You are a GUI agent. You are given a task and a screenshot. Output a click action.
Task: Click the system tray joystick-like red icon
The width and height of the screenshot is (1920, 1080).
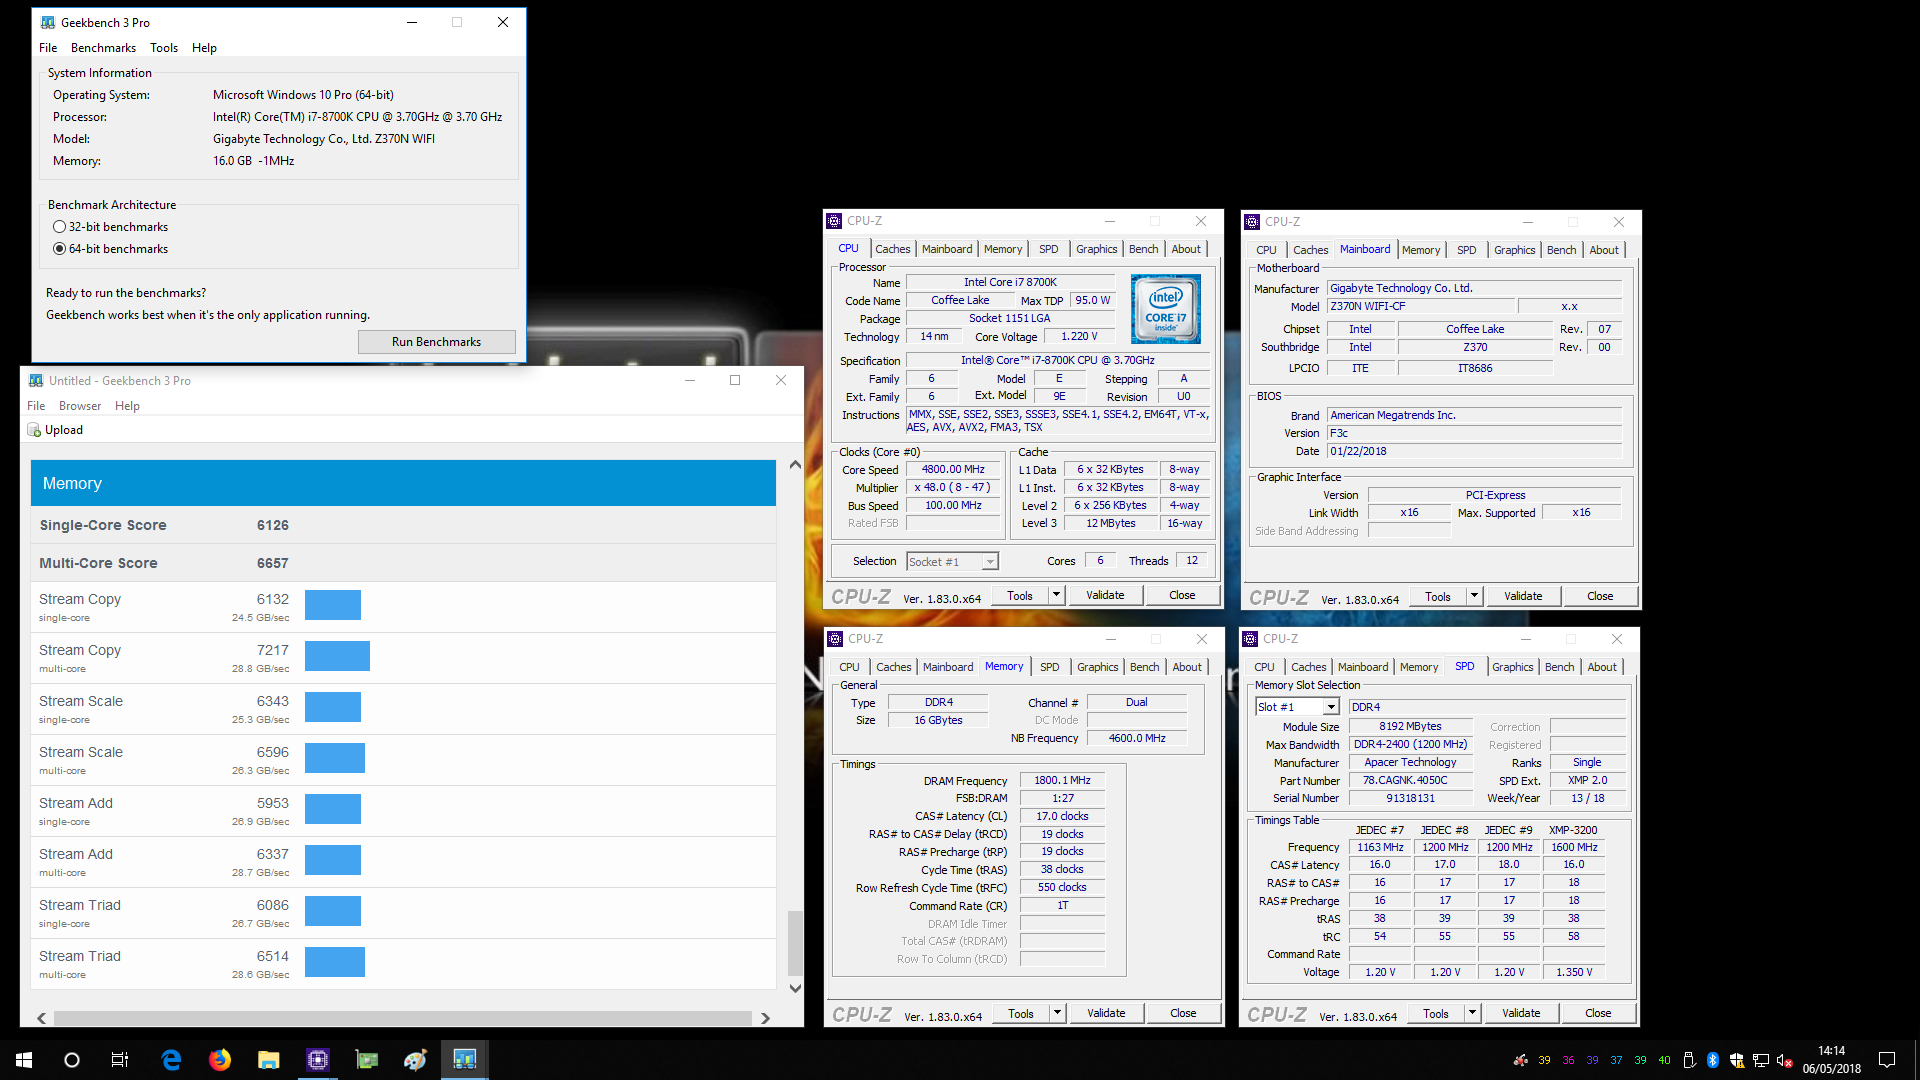pos(1520,1060)
